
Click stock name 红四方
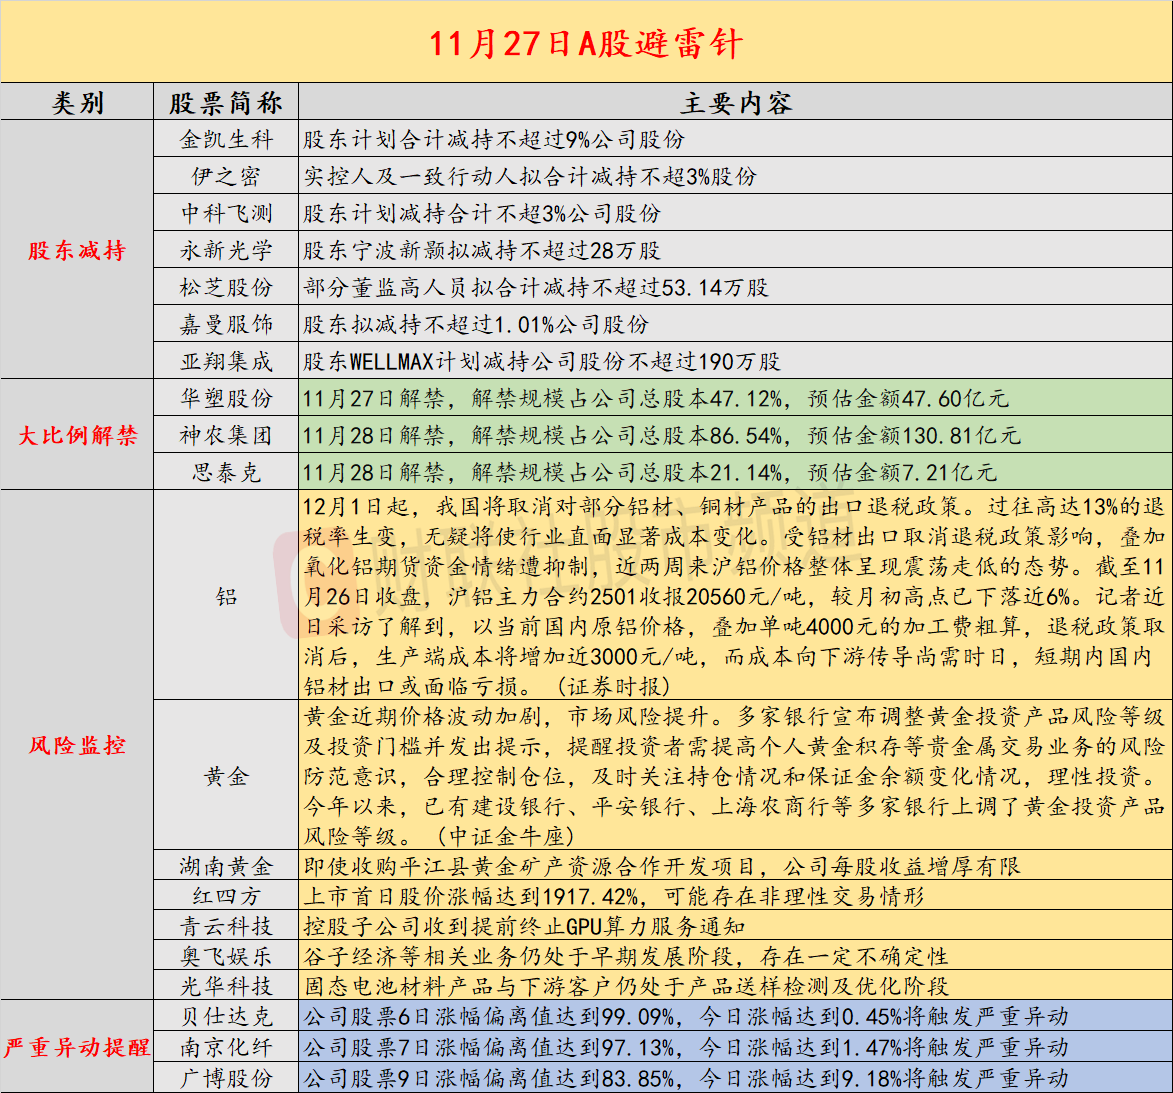click(x=226, y=896)
